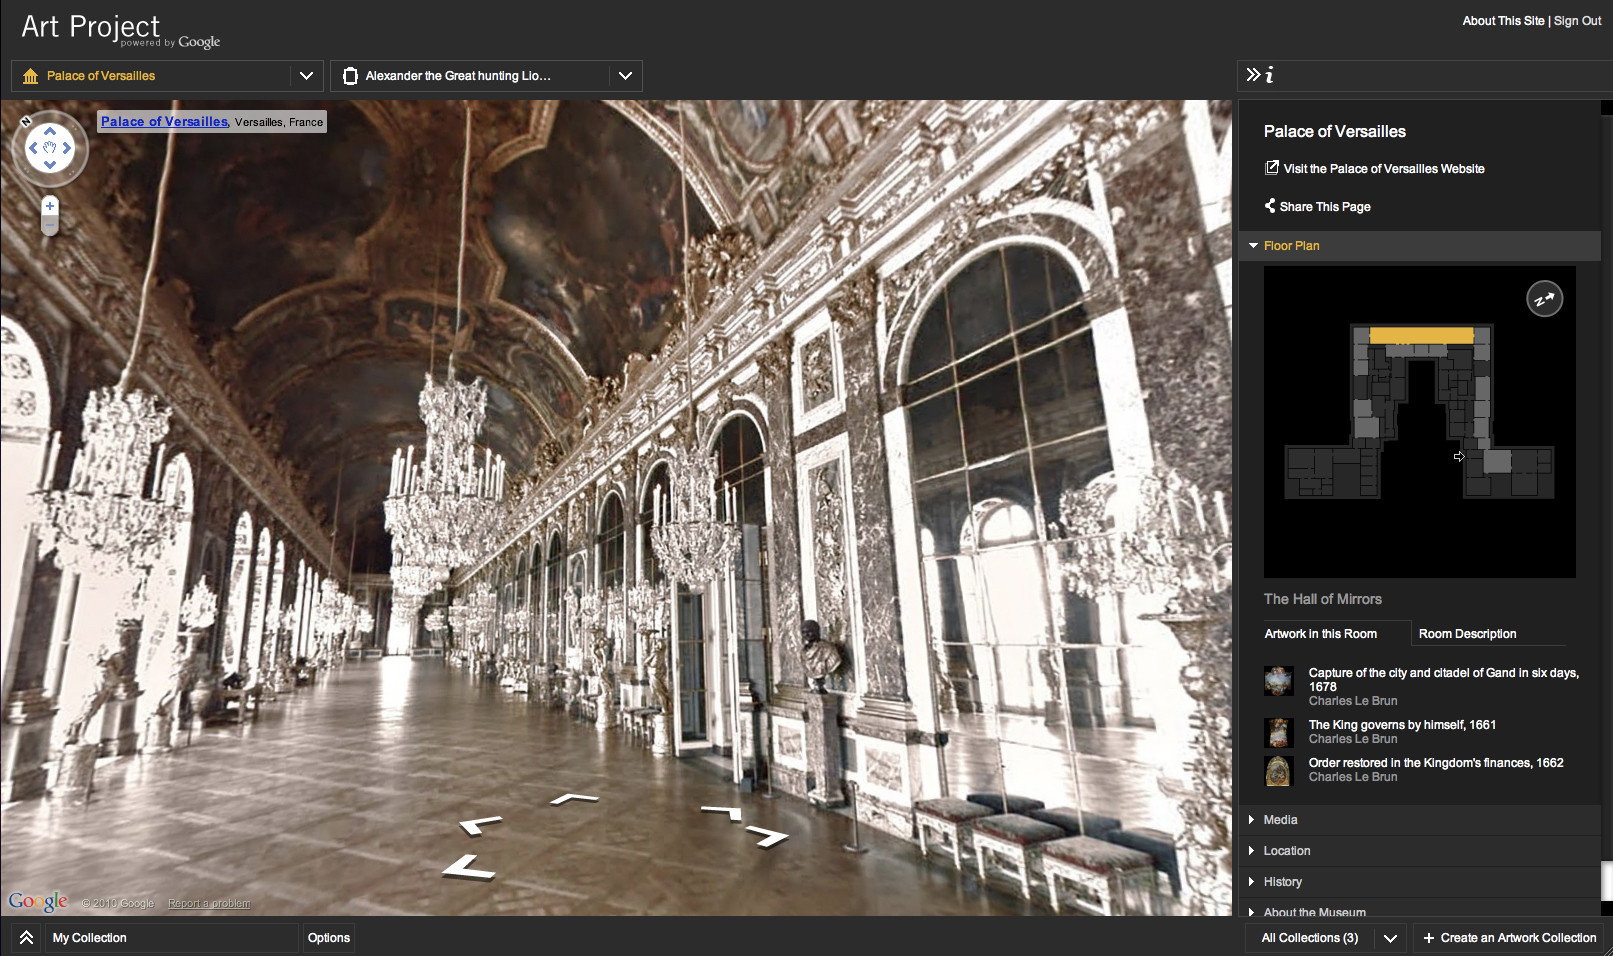The height and width of the screenshot is (956, 1613).
Task: Click the share icon next to Share This Page
Action: pyautogui.click(x=1270, y=206)
